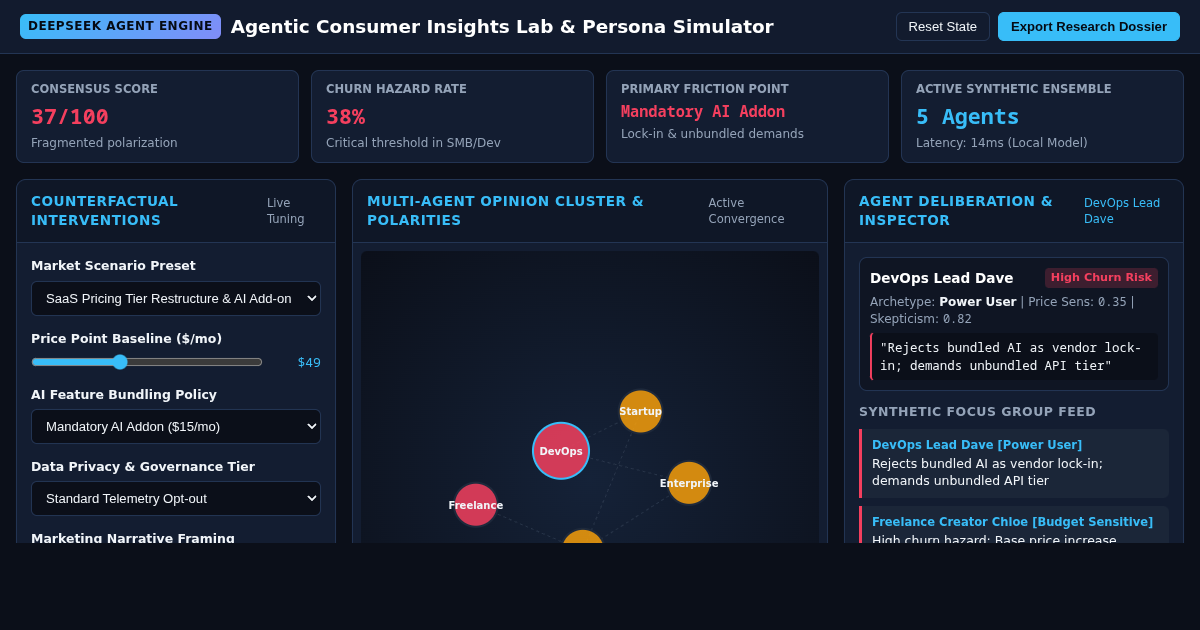1200x630 pixels.
Task: Click the $49 price value
Action: [x=309, y=362]
